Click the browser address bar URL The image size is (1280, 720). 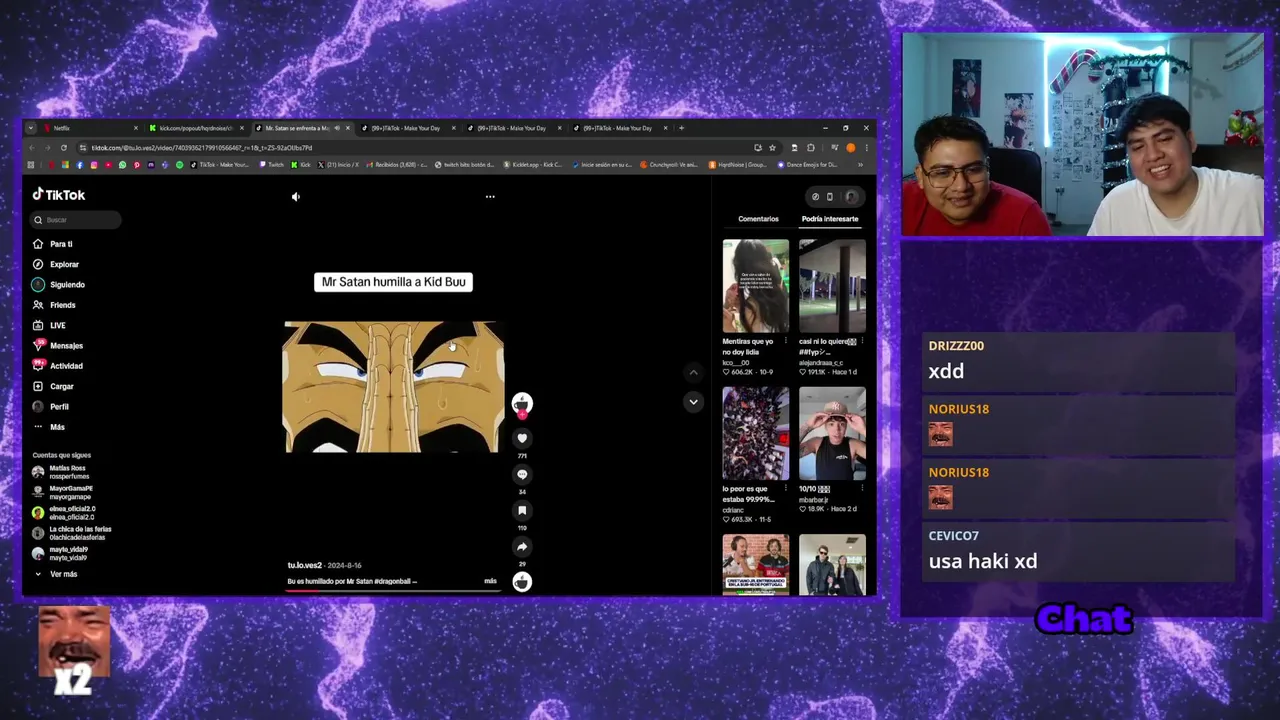202,148
